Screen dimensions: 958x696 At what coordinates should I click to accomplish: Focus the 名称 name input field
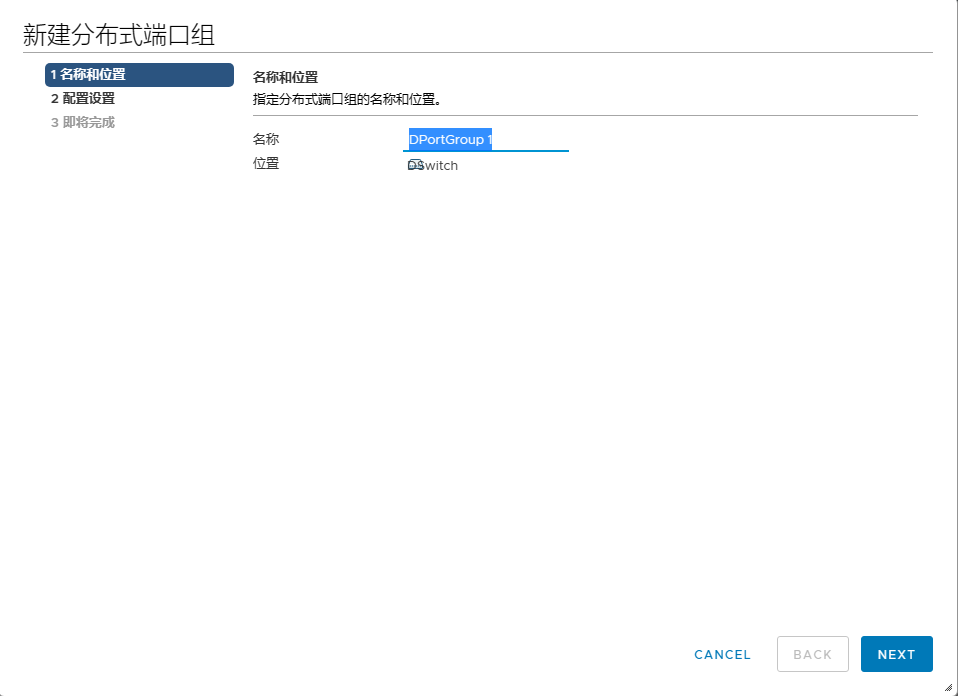pos(485,140)
